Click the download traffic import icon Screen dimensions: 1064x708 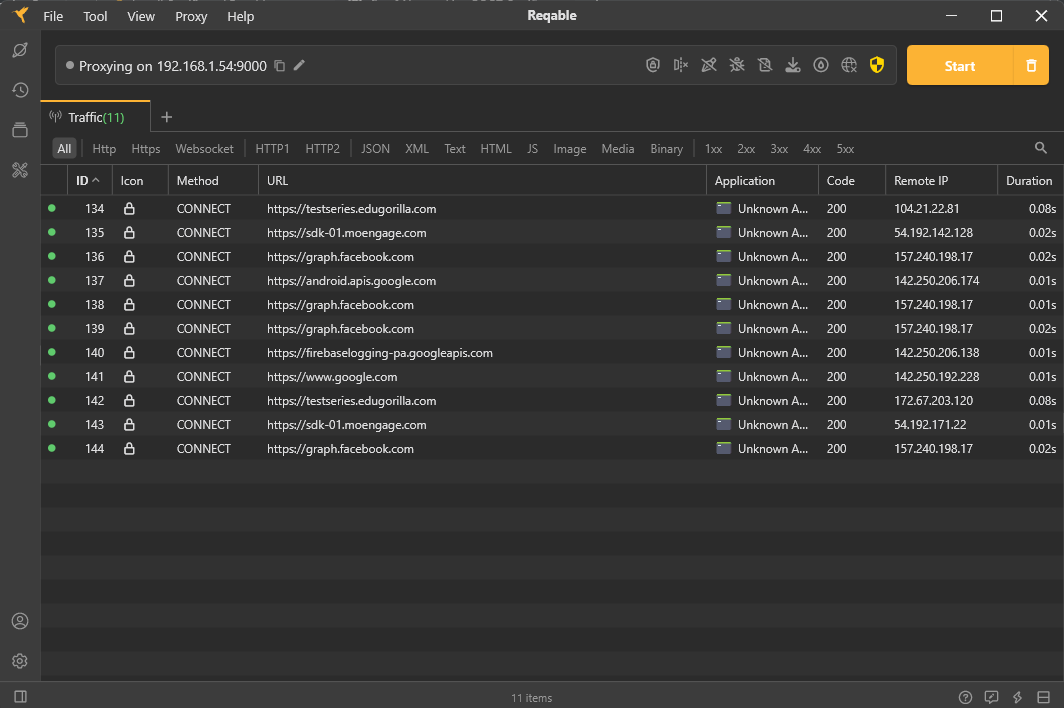[x=793, y=64]
